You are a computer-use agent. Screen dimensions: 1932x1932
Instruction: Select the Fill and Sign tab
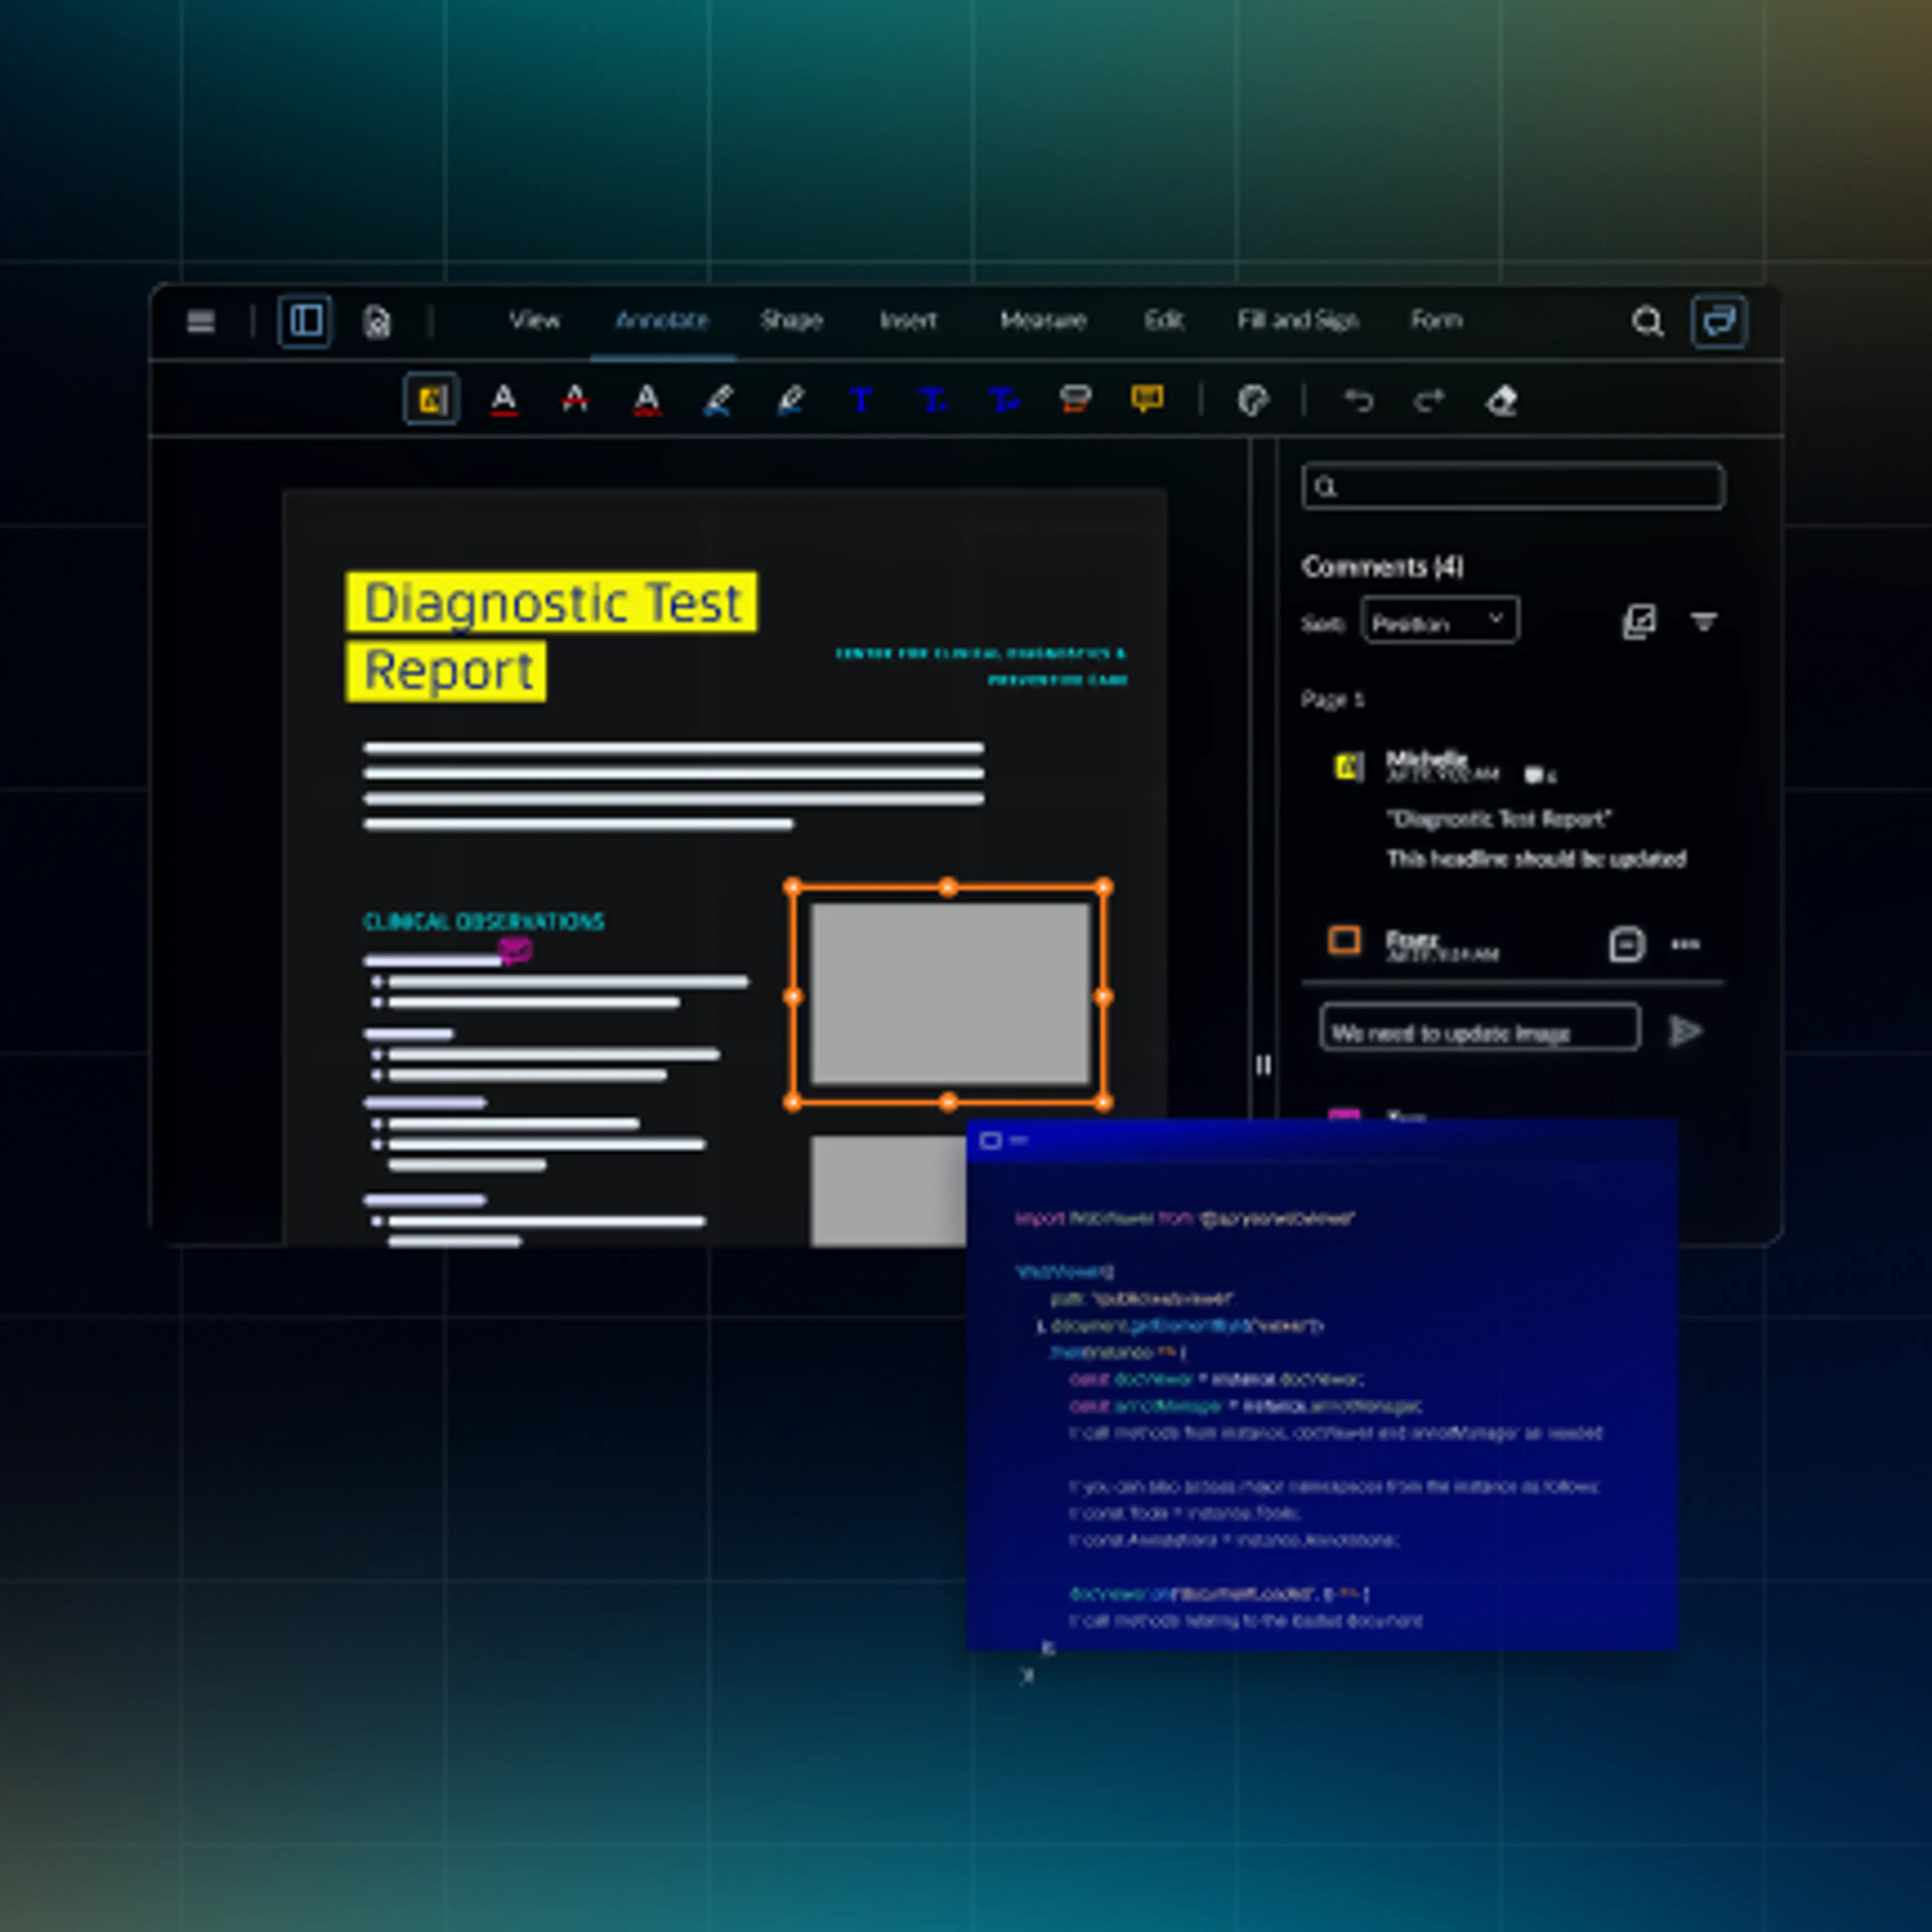pyautogui.click(x=1297, y=321)
